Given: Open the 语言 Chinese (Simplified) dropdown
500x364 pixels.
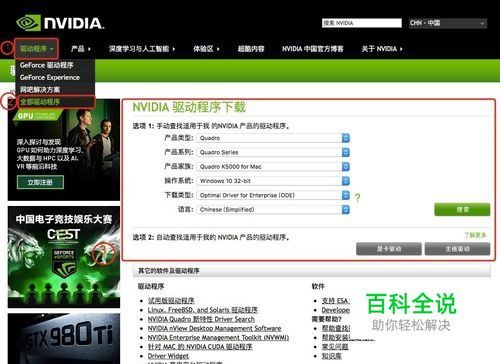Looking at the screenshot, I should [x=273, y=209].
